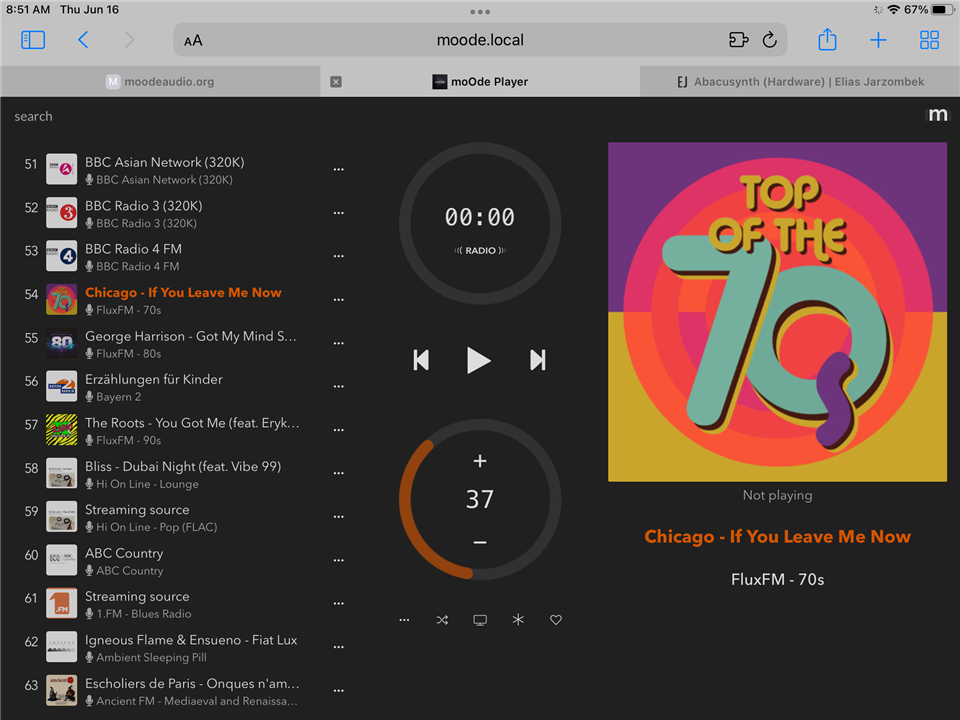The height and width of the screenshot is (720, 960).
Task: Skip to the previous track
Action: click(x=421, y=360)
